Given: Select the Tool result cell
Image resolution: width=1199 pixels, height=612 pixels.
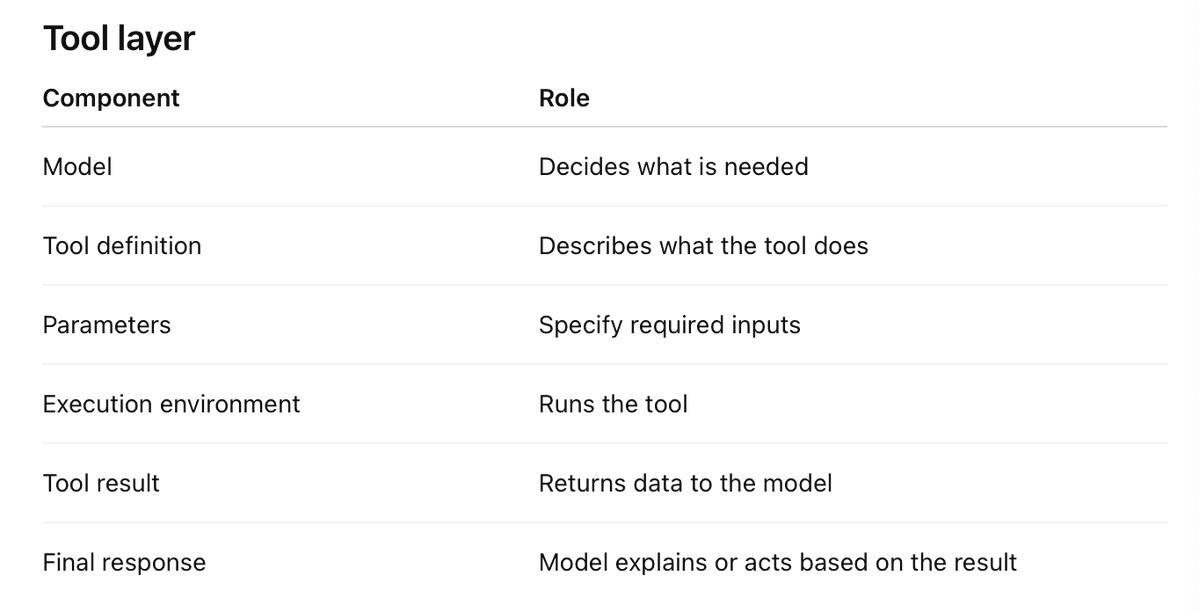Looking at the screenshot, I should [101, 483].
